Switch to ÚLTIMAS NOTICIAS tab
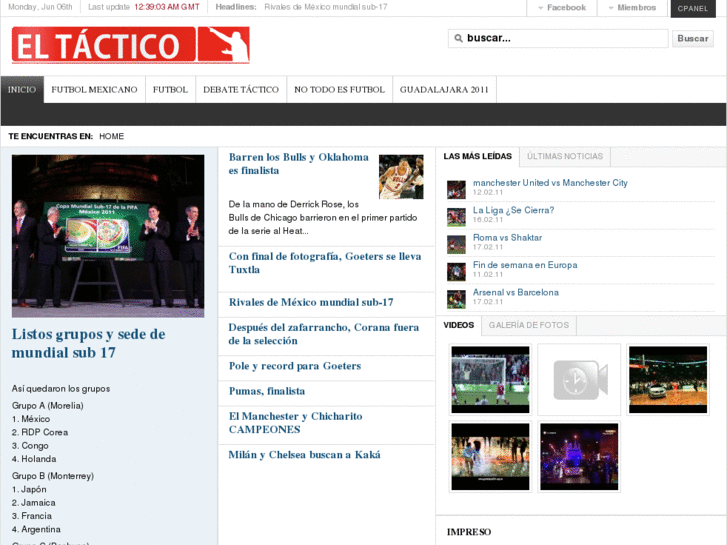This screenshot has height=545, width=727. [x=565, y=156]
